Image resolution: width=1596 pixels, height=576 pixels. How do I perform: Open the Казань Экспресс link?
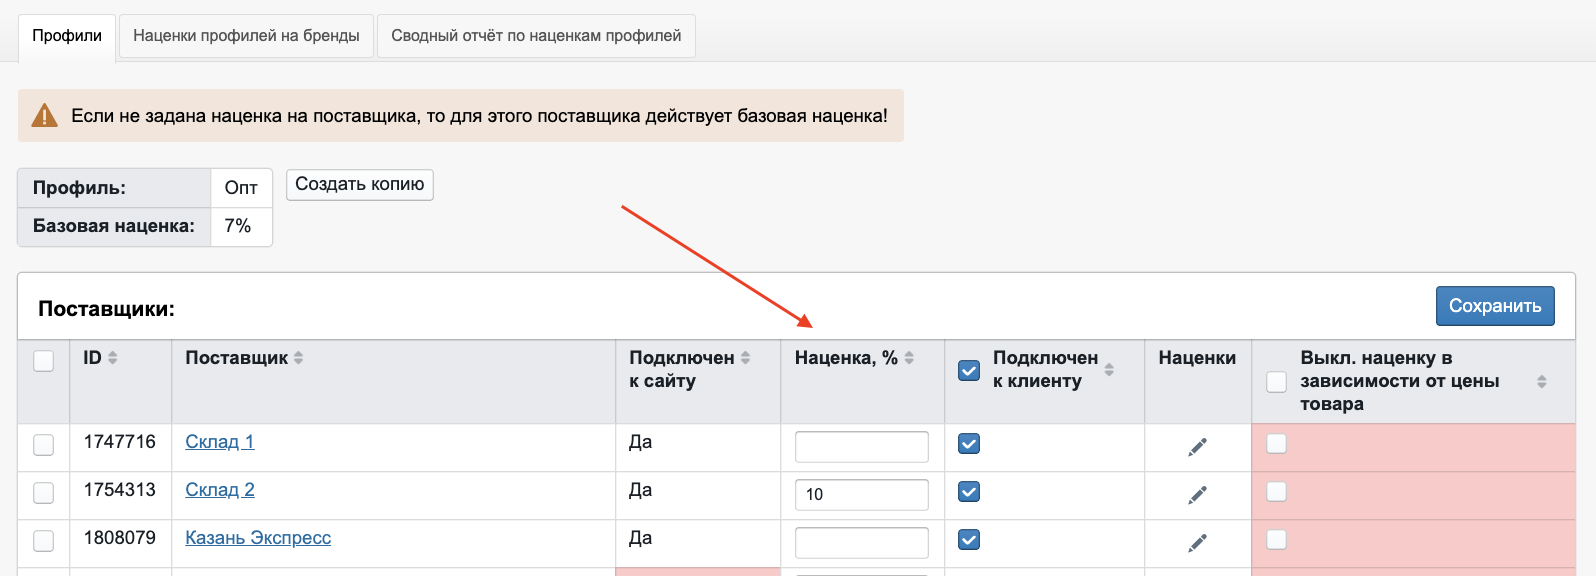(258, 538)
